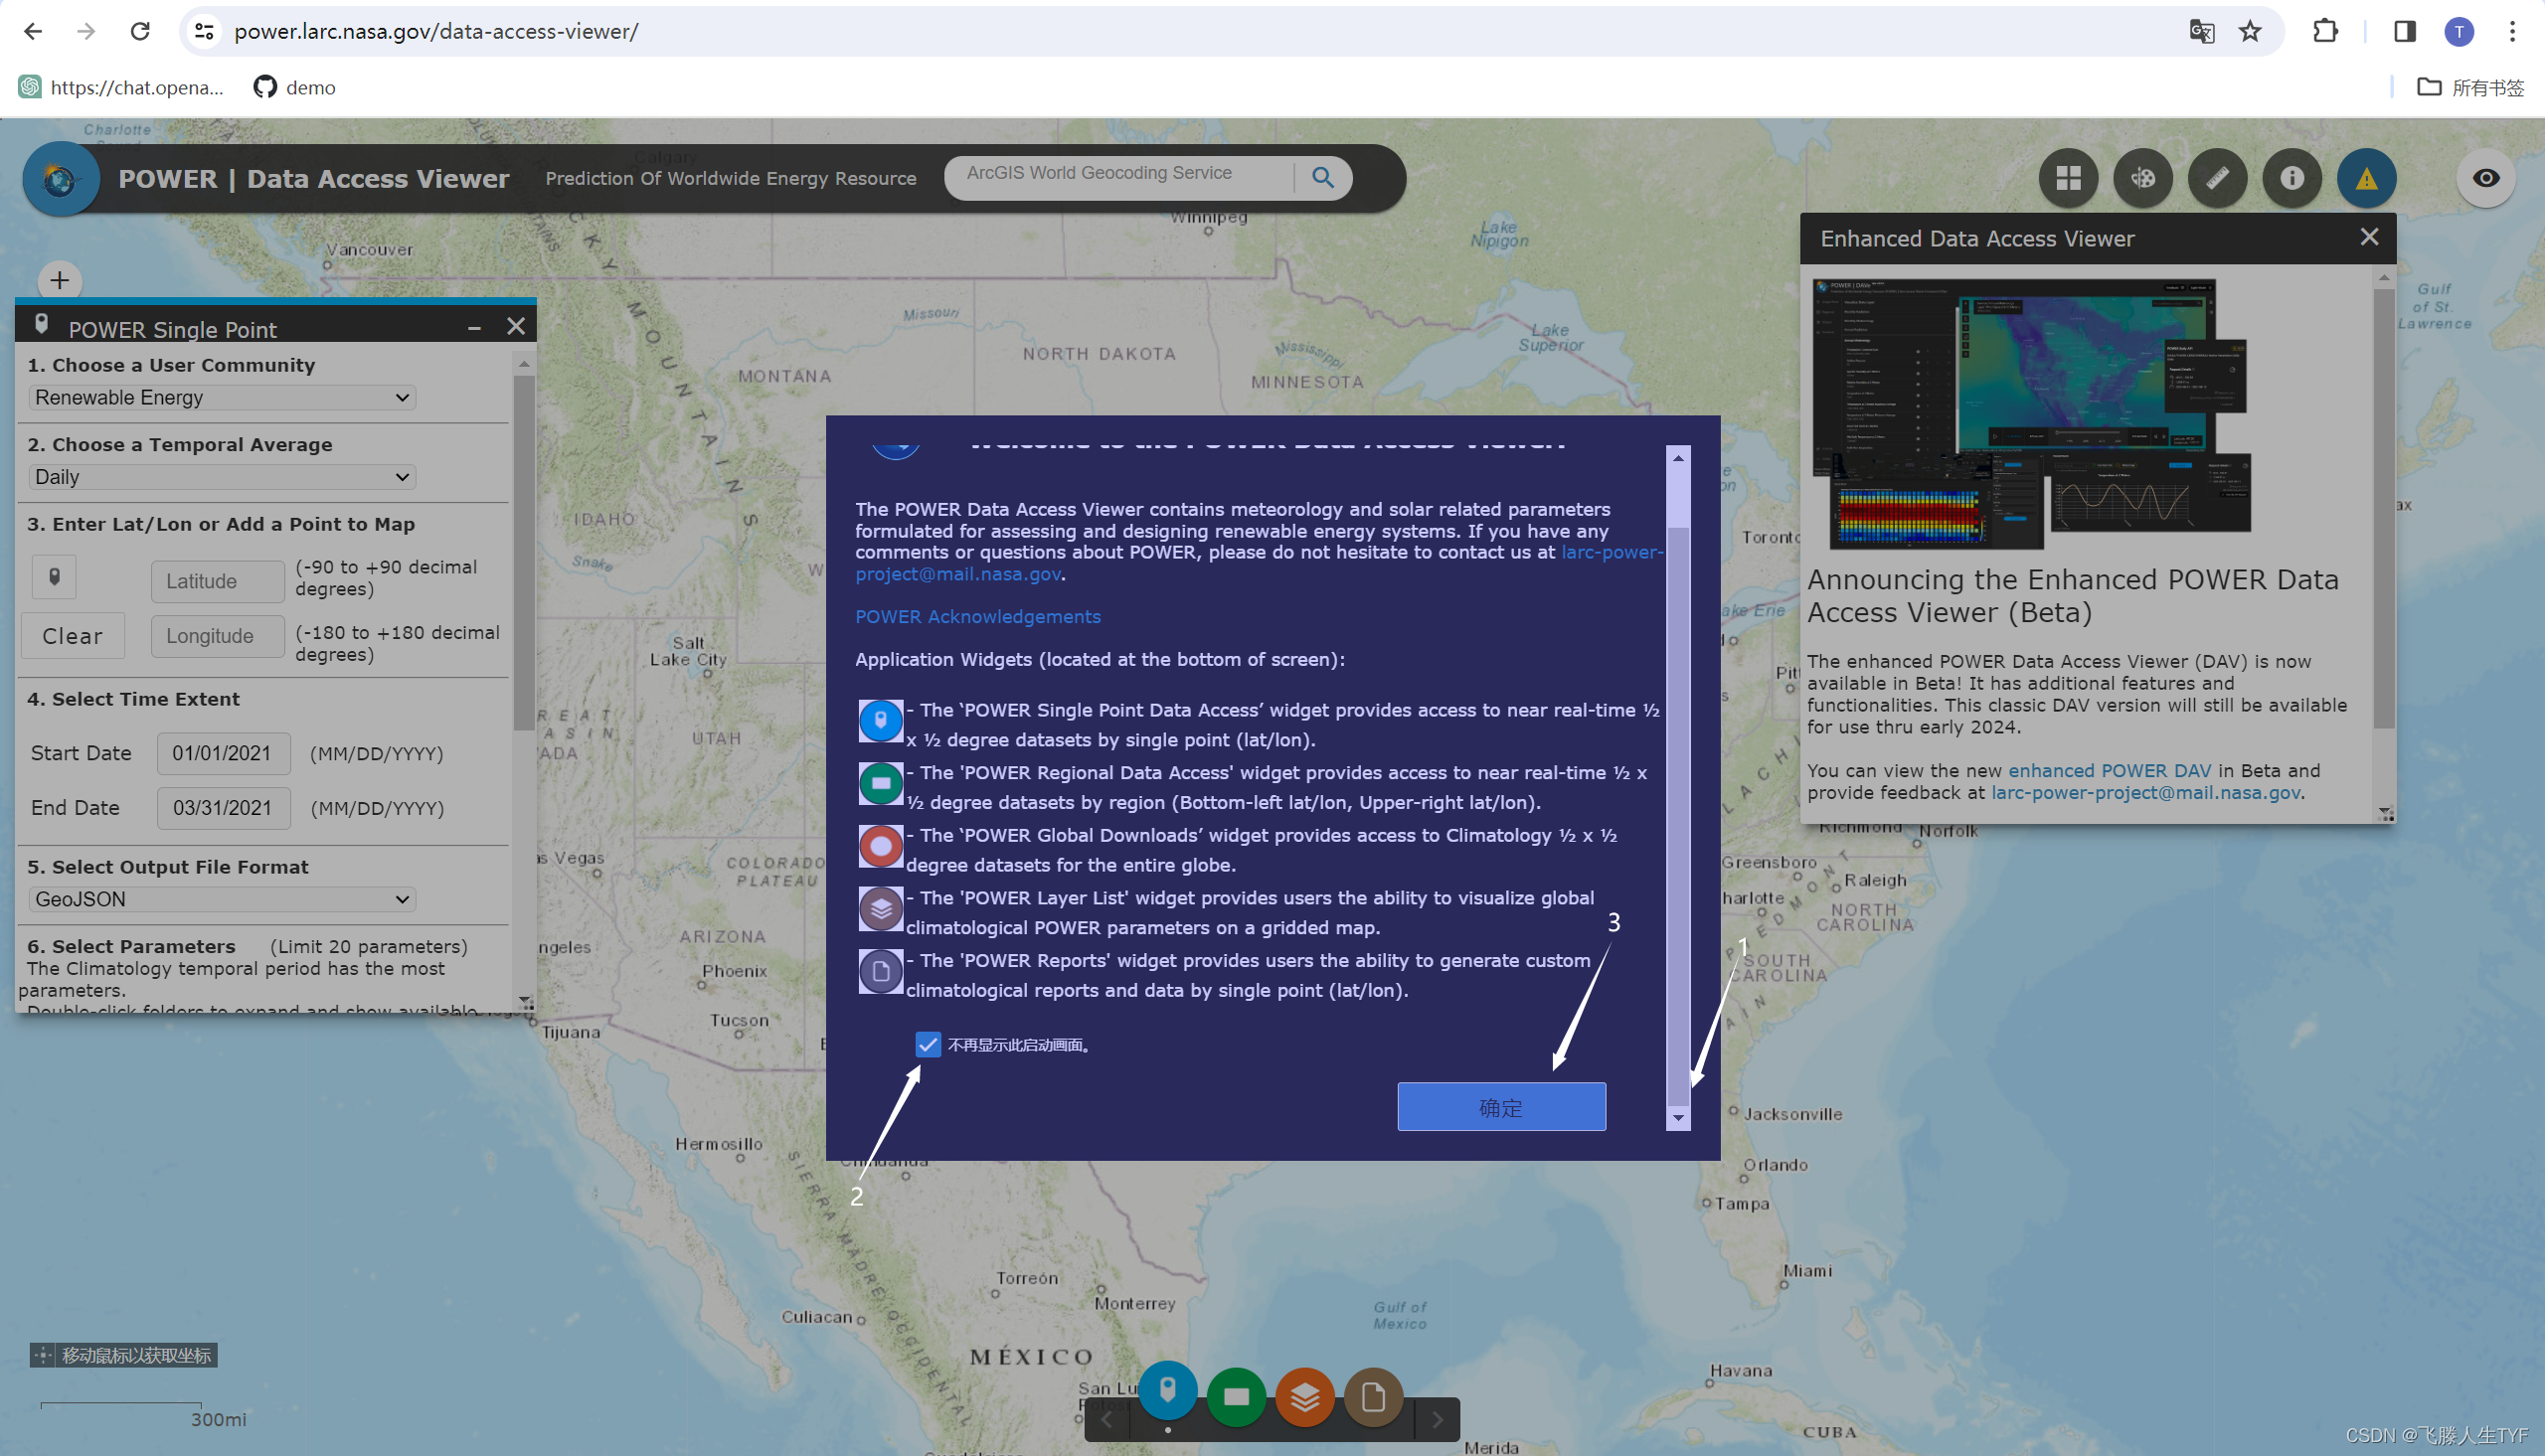This screenshot has width=2545, height=1456.
Task: Open the feedback email link in Enhanced panel
Action: [x=2146, y=793]
